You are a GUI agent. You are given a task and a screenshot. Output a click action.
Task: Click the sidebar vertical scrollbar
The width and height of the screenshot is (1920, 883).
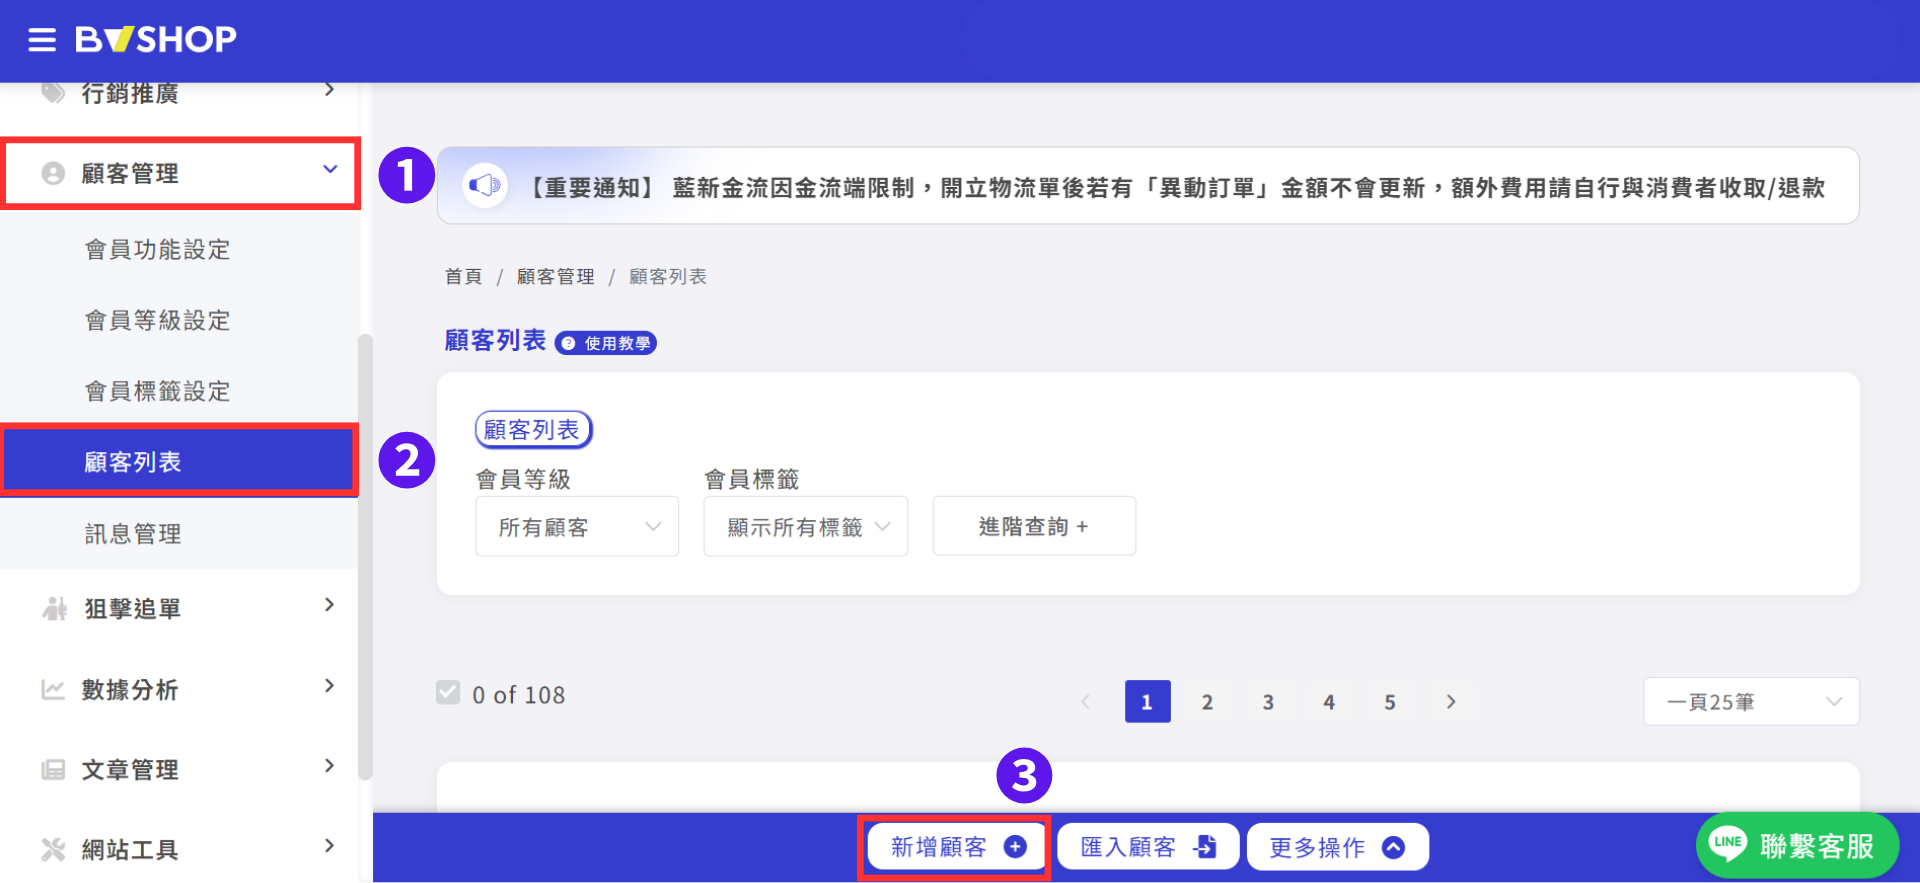[x=365, y=556]
